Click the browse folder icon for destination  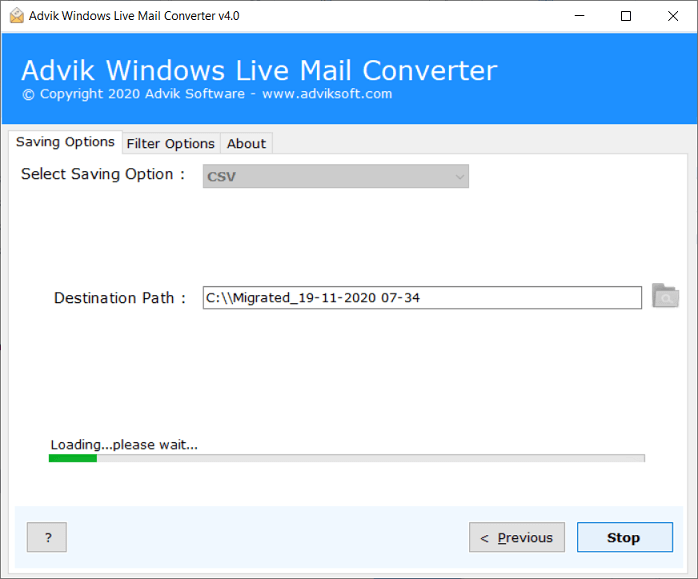[666, 296]
